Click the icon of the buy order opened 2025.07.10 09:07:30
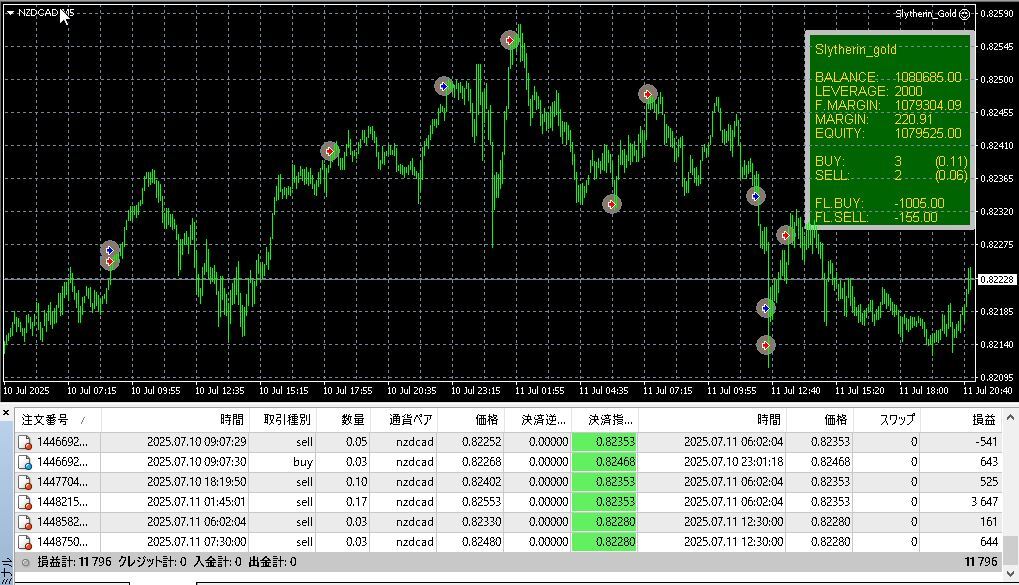 pyautogui.click(x=25, y=463)
